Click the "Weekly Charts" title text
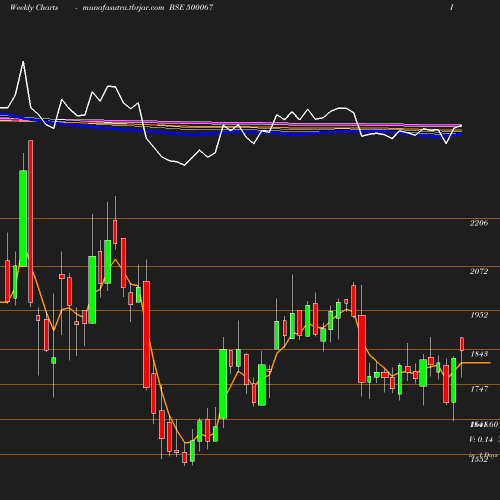This screenshot has height=500, width=500. [34, 7]
